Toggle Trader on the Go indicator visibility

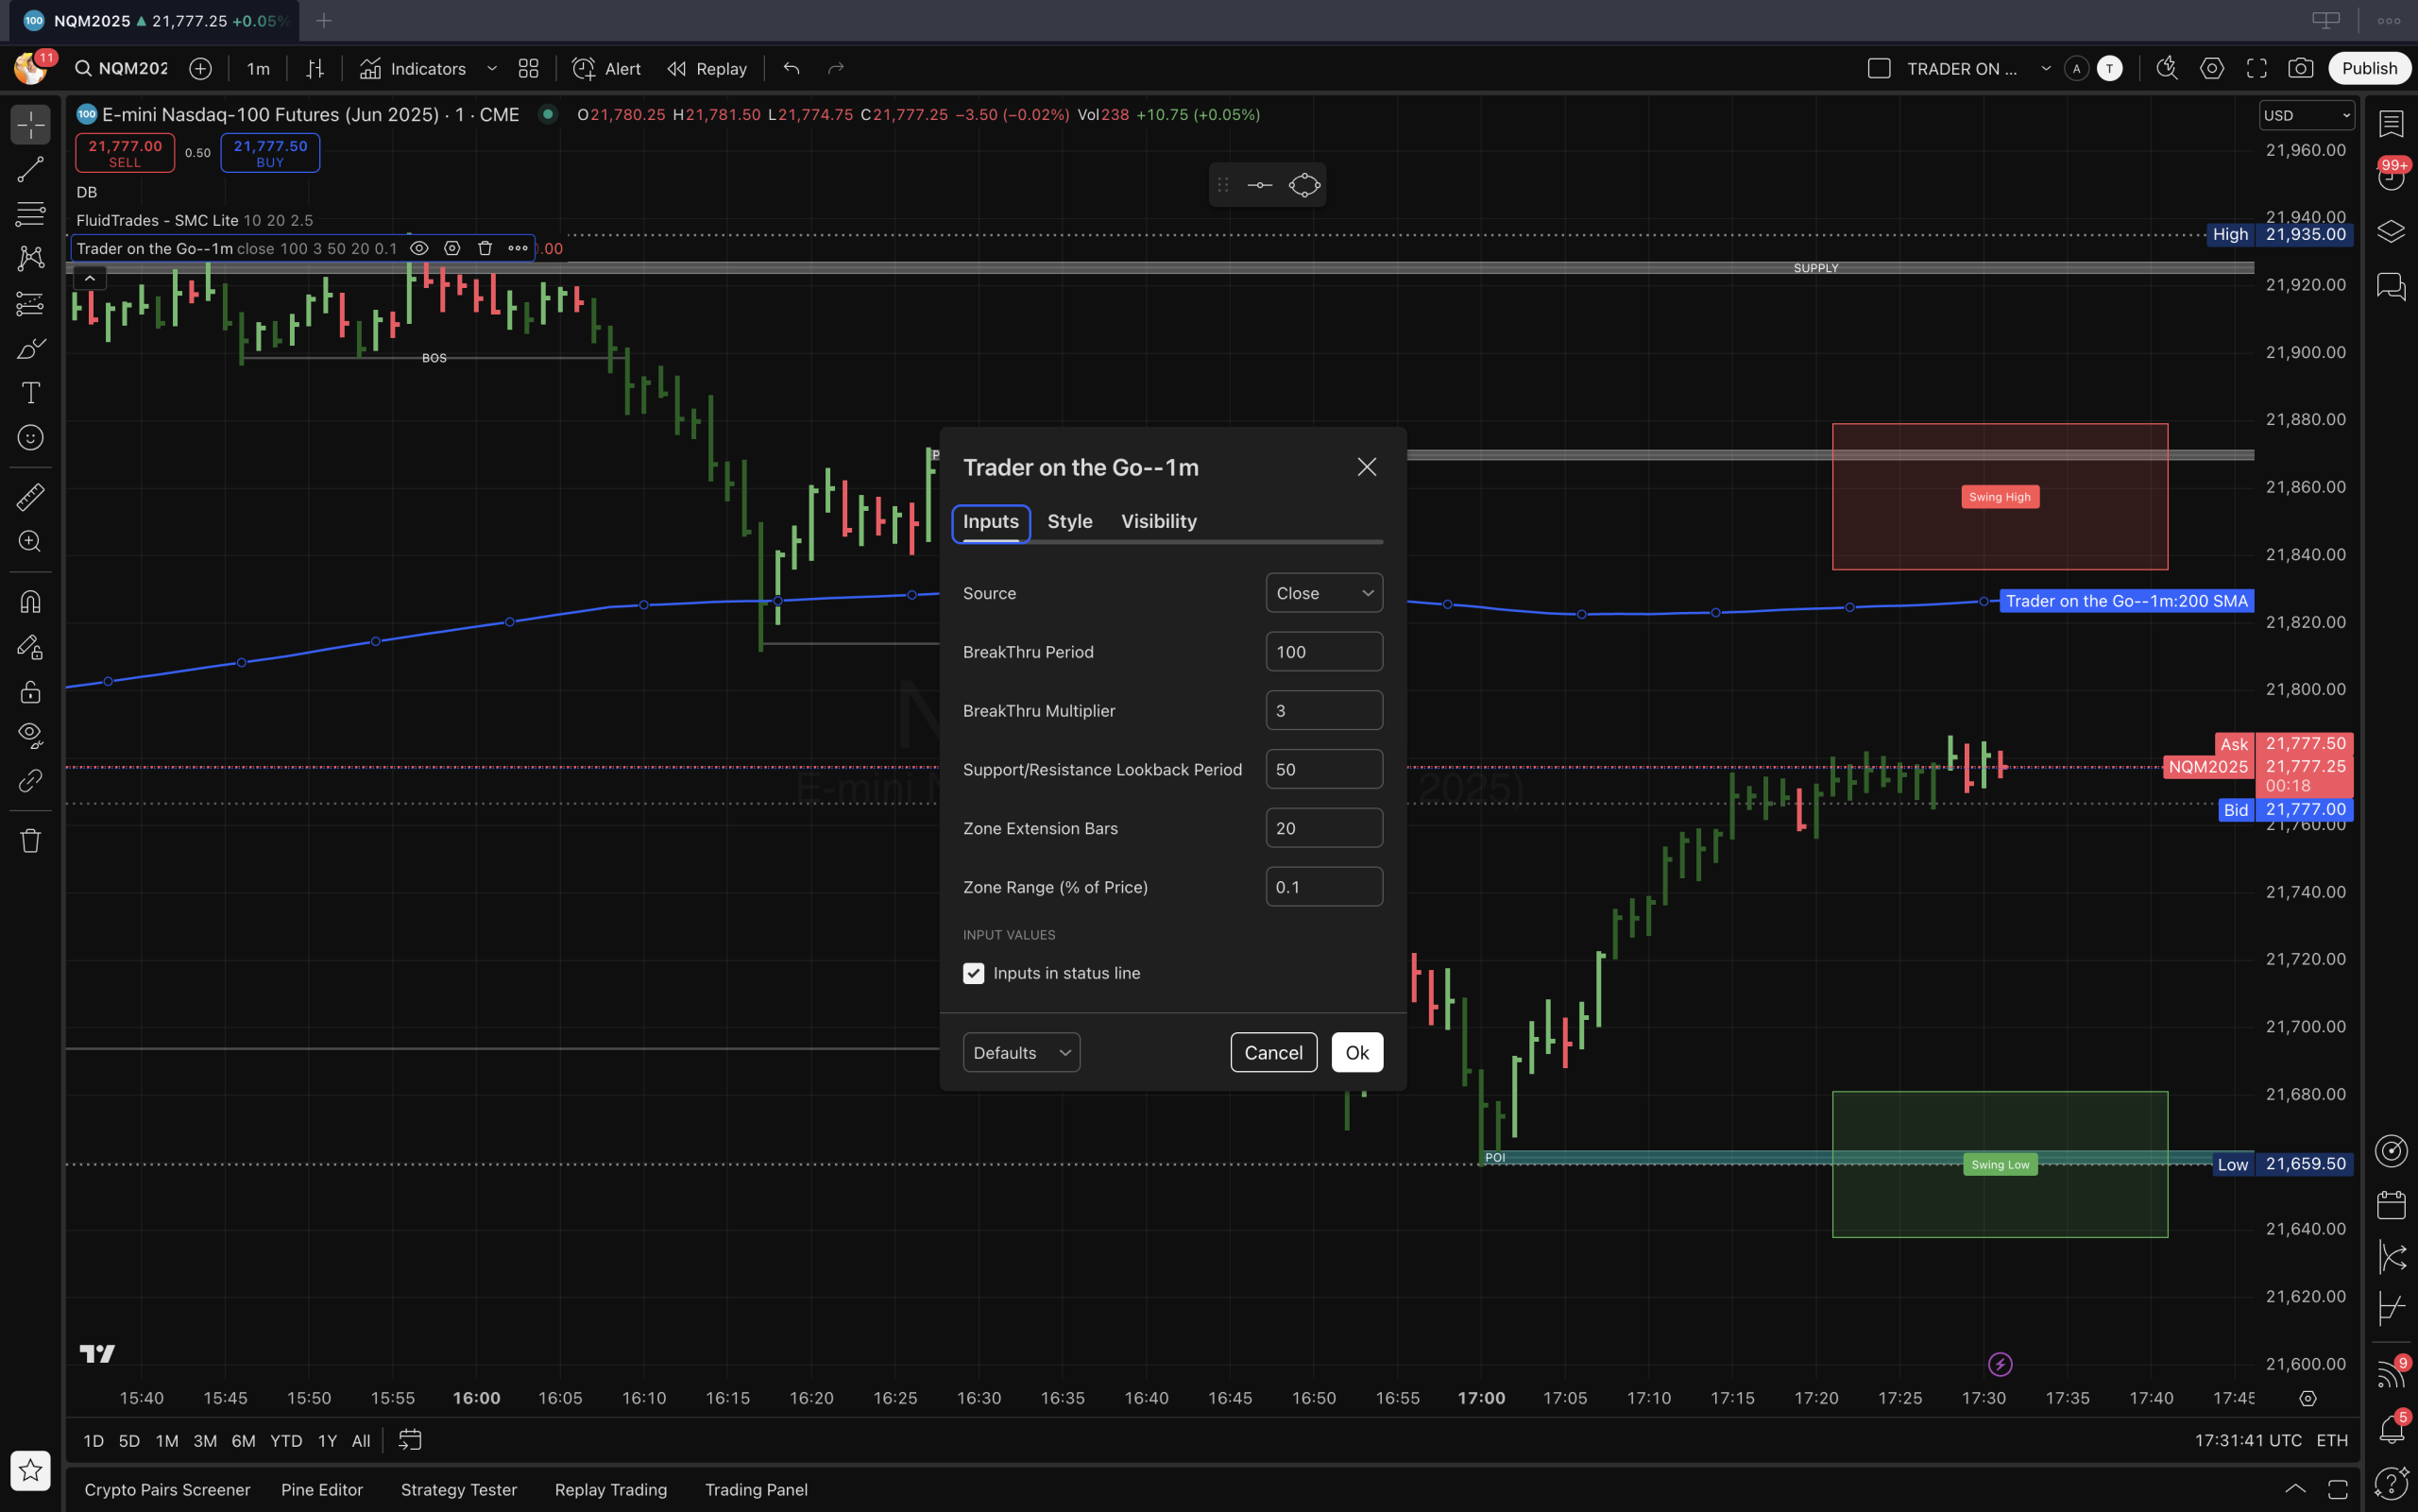[x=419, y=248]
